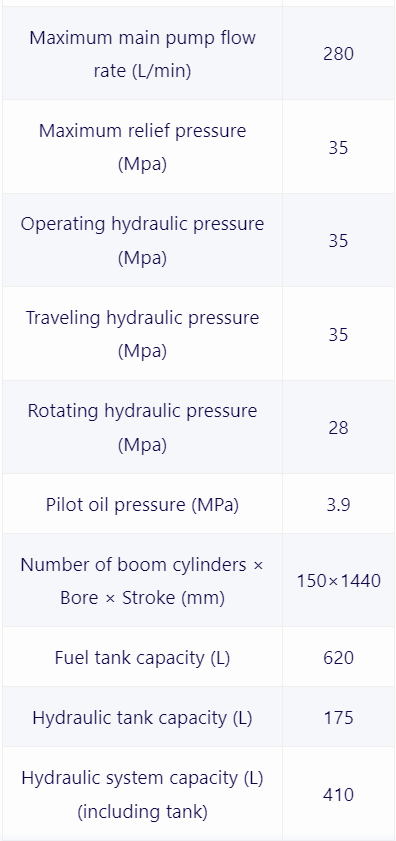Screen dimensions: 396x841
Task: Select the traveling hydraulic pressure value 35
Action: (339, 335)
